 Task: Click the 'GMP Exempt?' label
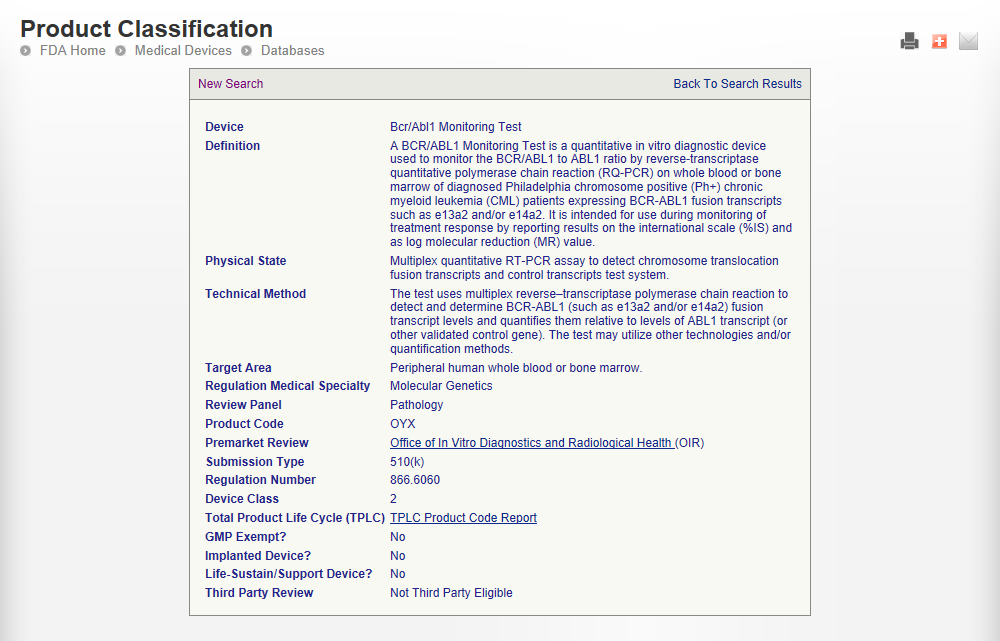tap(246, 537)
